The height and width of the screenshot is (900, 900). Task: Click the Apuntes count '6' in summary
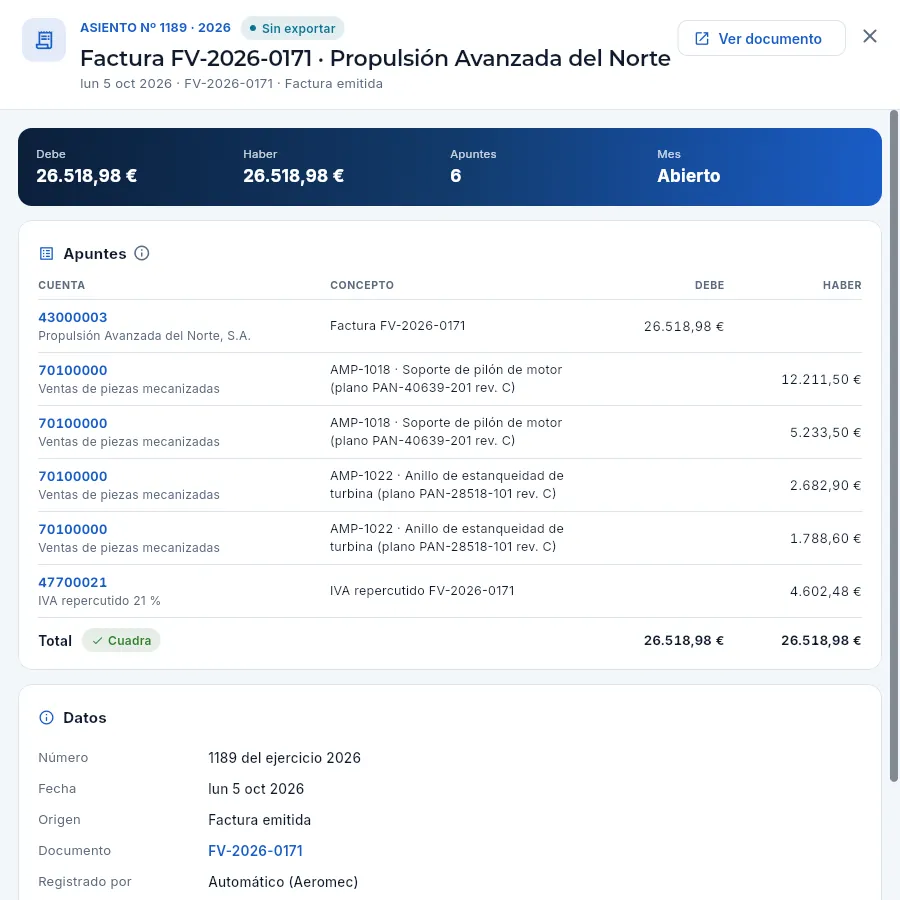pyautogui.click(x=456, y=176)
